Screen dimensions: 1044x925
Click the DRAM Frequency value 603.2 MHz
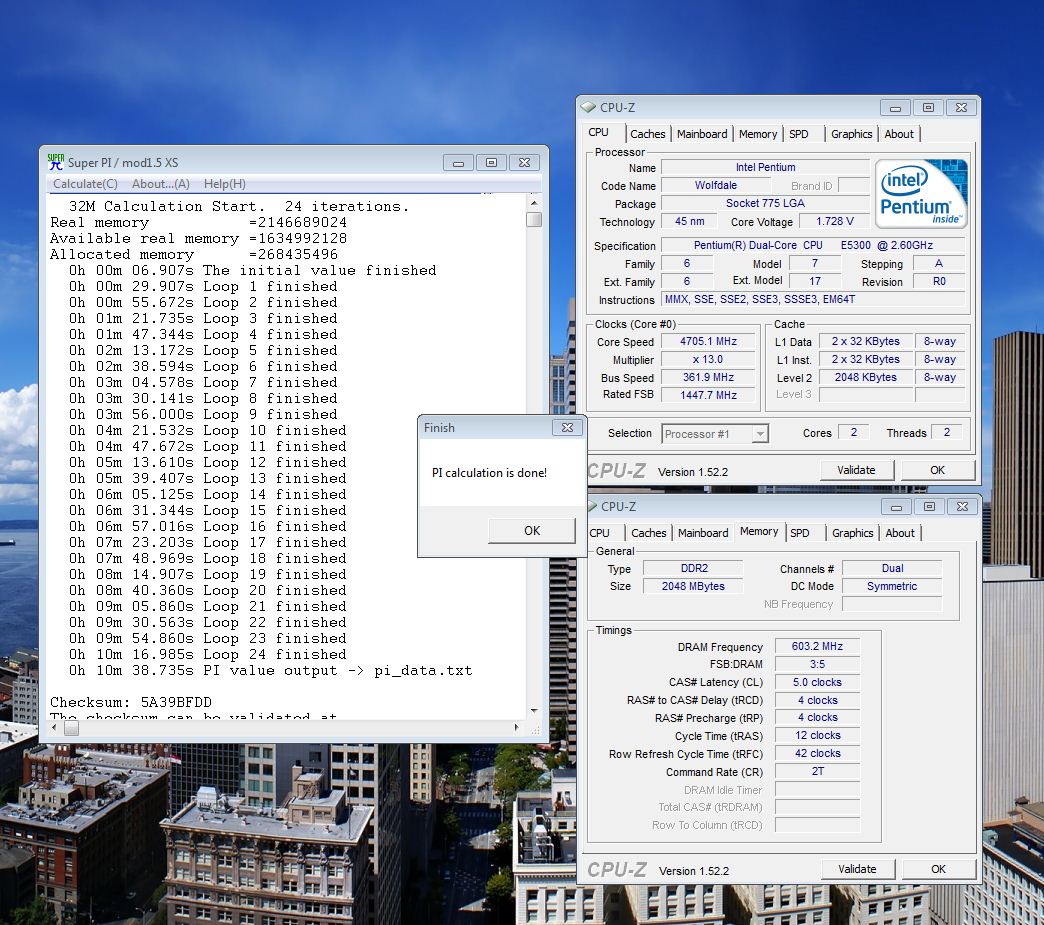click(x=817, y=647)
